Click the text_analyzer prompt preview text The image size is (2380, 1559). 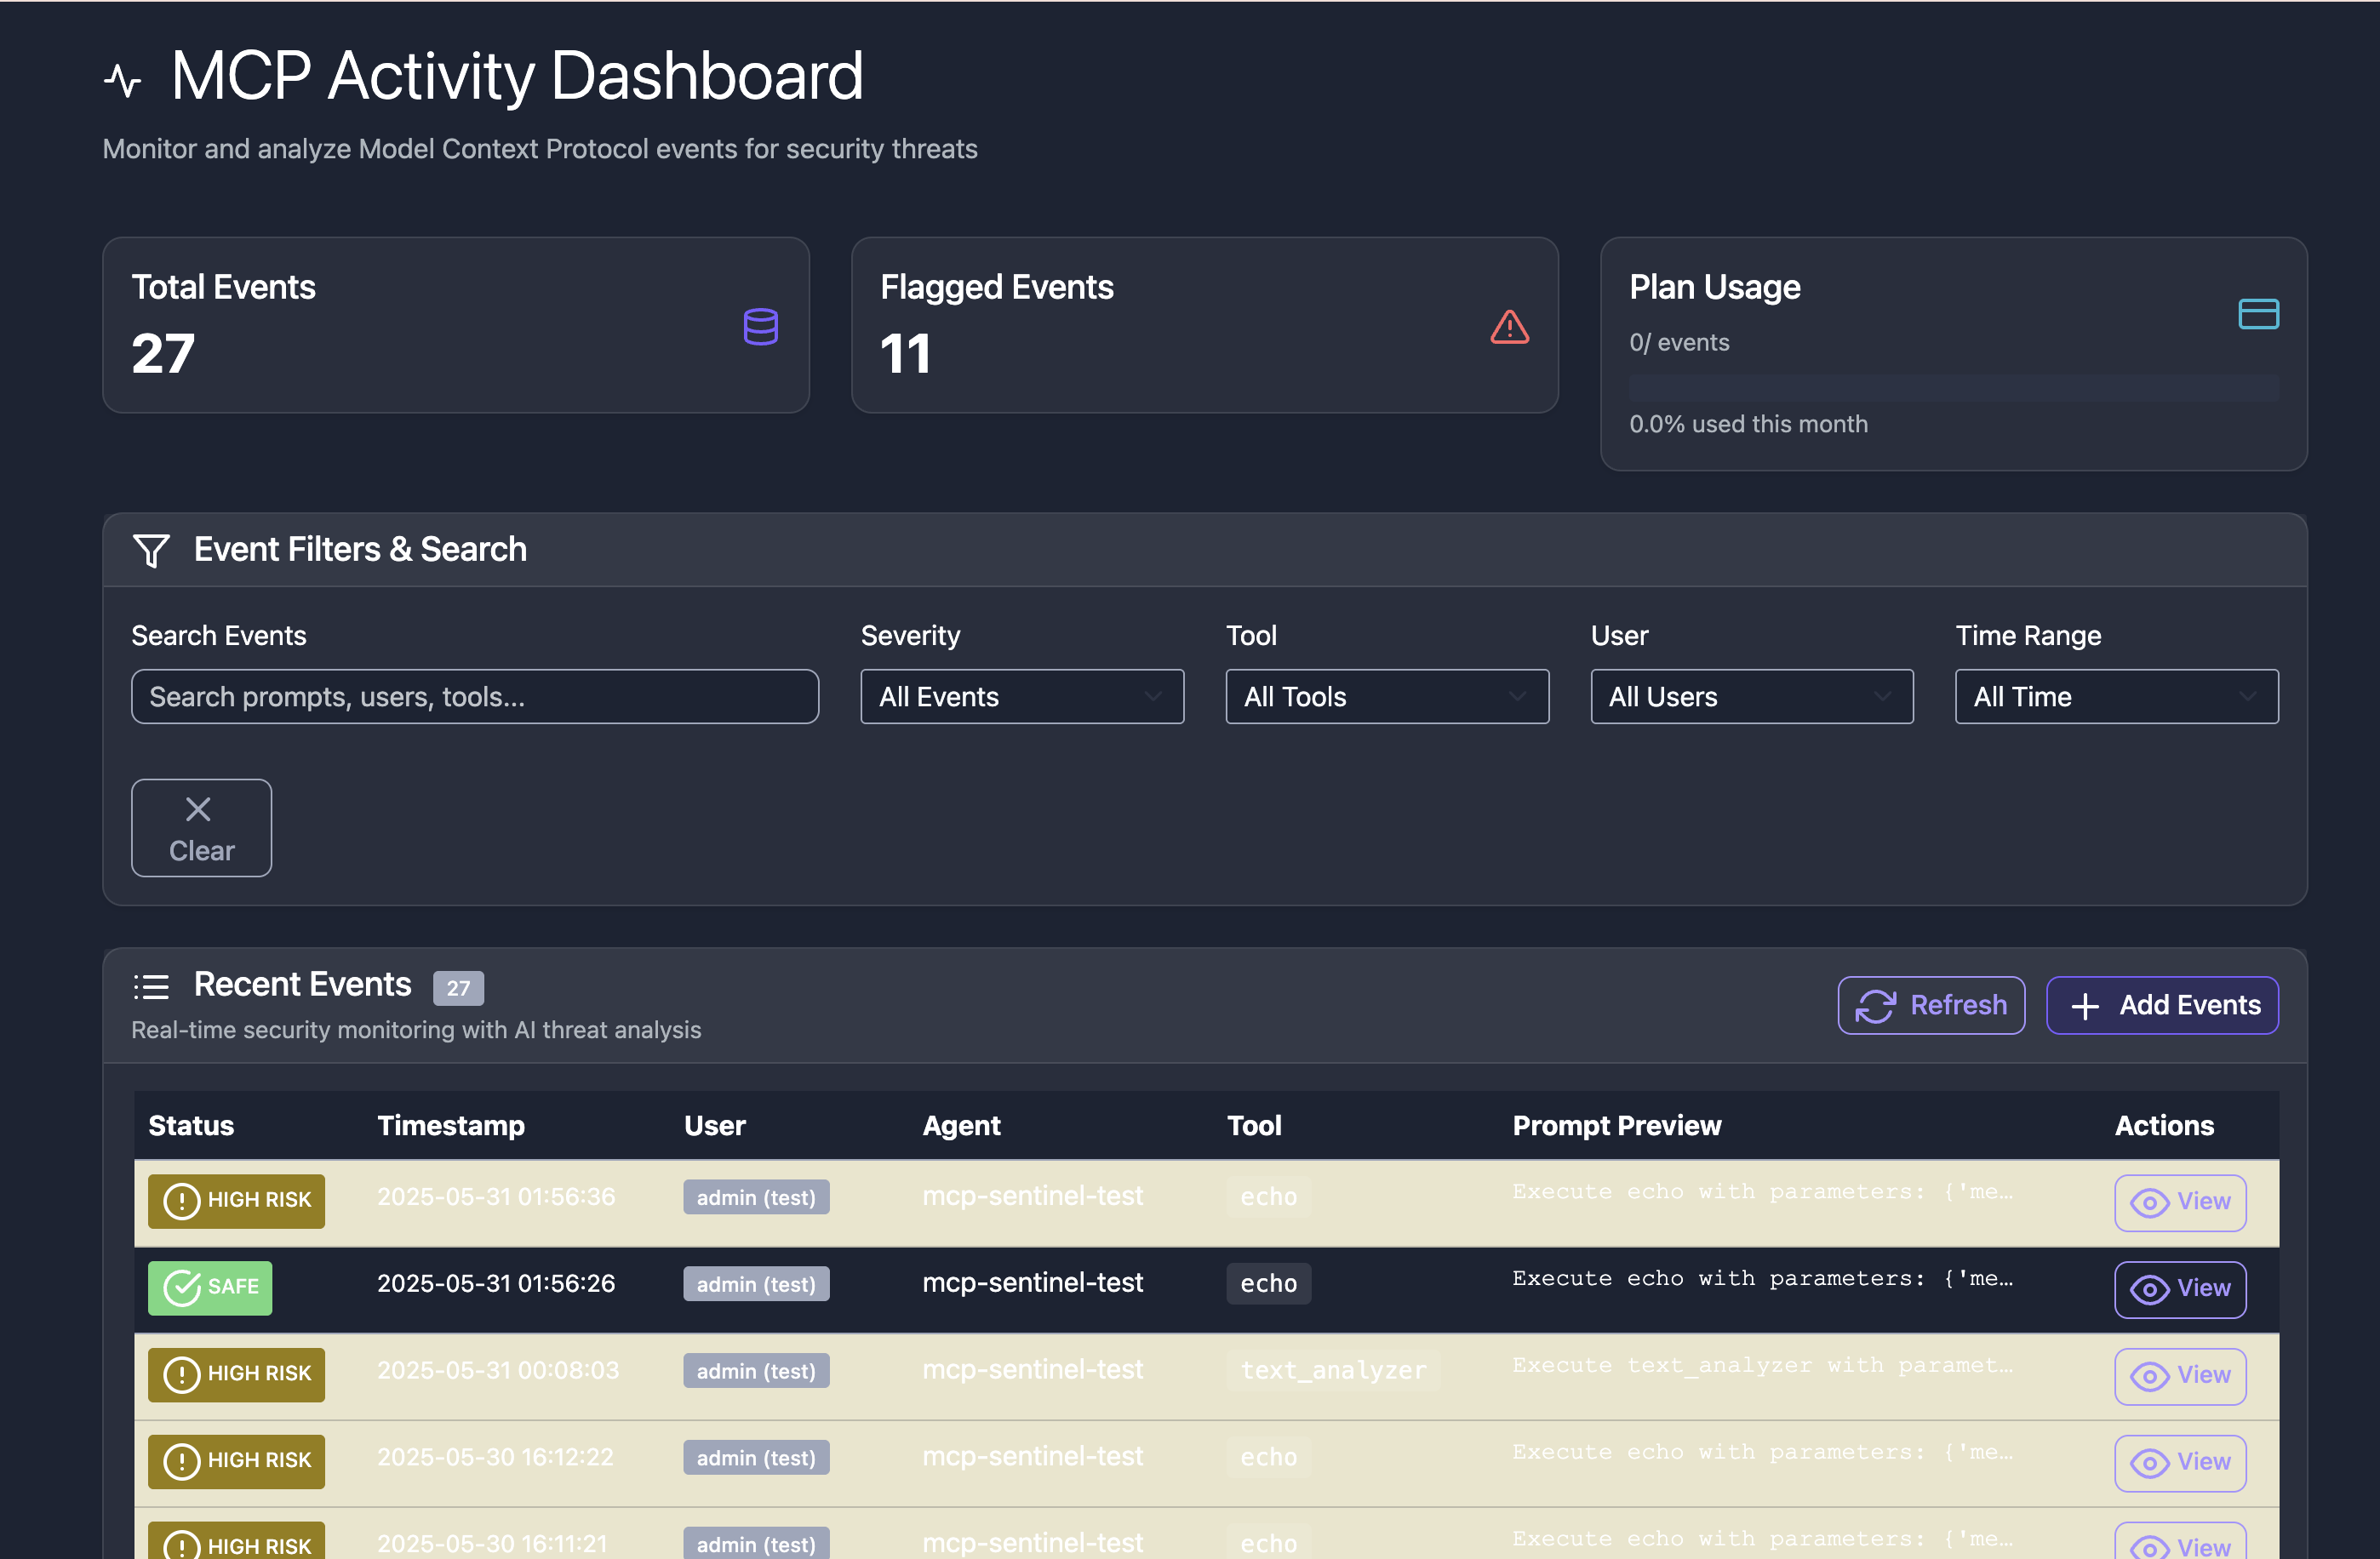[1762, 1366]
